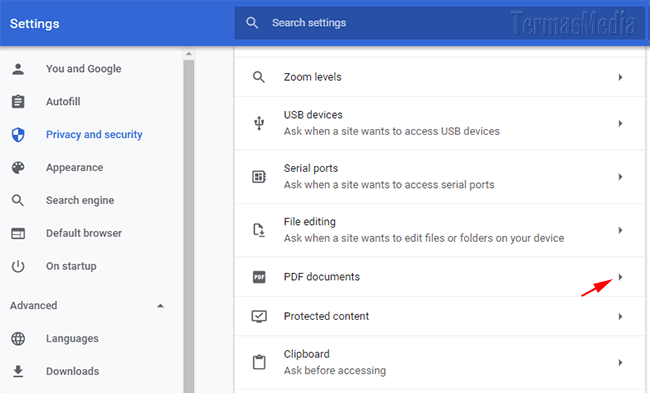Image resolution: width=650 pixels, height=393 pixels.
Task: Expand Protected content with its arrow
Action: pos(620,316)
